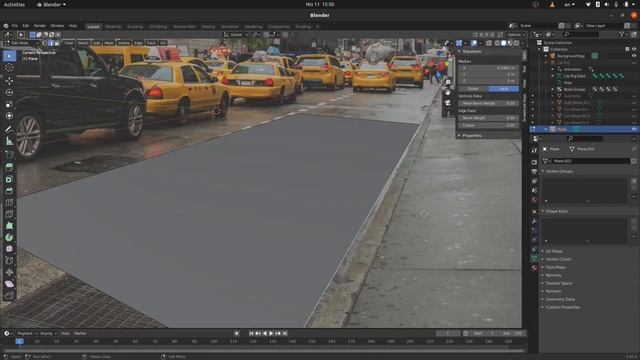Switch to the Layout workspace tab
Viewport: 640px width, 360px height.
coord(93,27)
